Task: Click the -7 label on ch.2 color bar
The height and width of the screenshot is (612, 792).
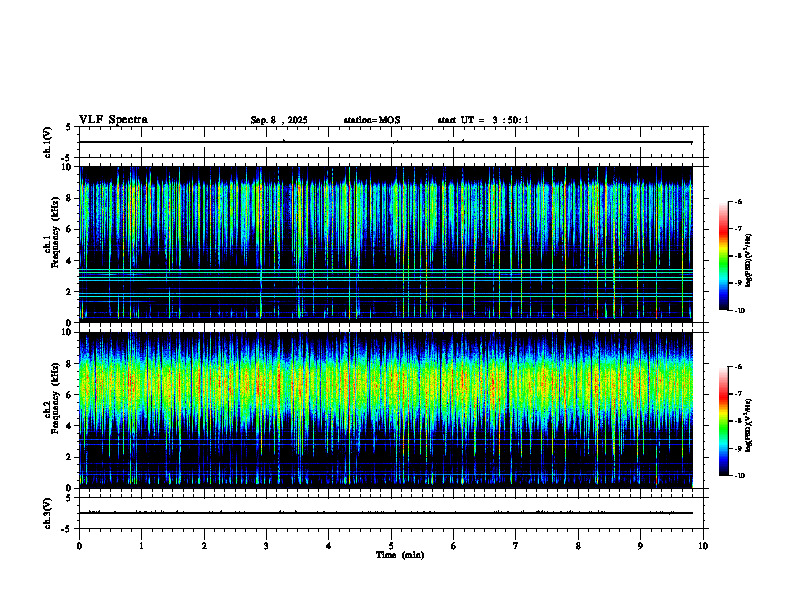Action: point(738,394)
